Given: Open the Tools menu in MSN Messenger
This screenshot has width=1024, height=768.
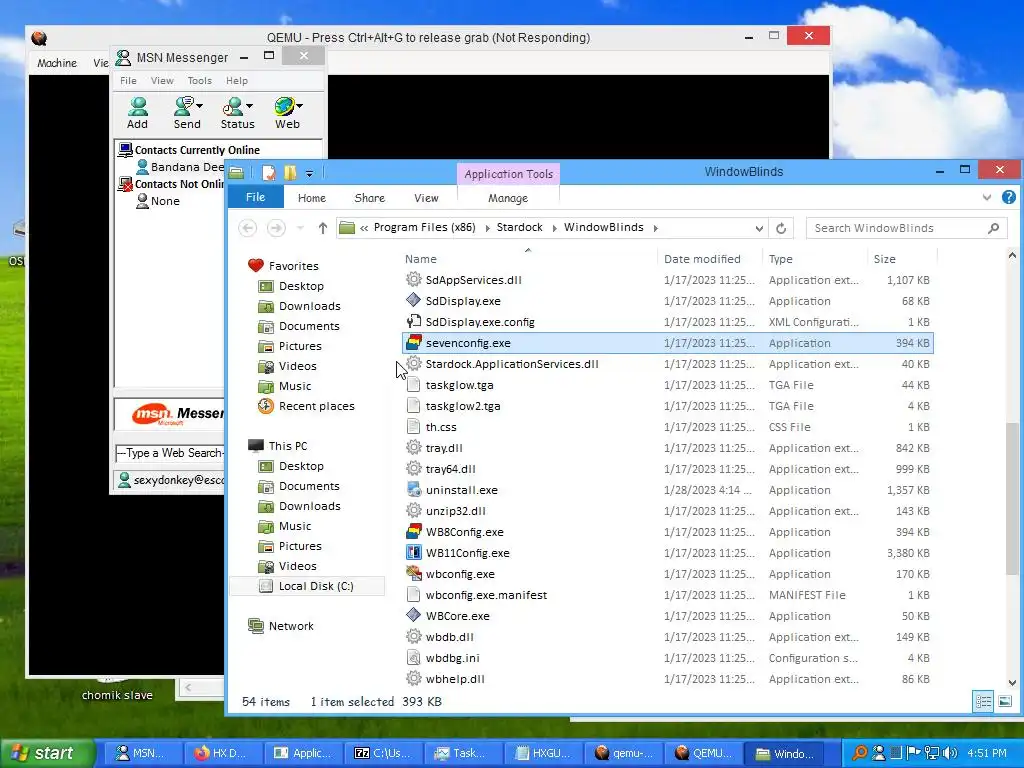Looking at the screenshot, I should (200, 80).
